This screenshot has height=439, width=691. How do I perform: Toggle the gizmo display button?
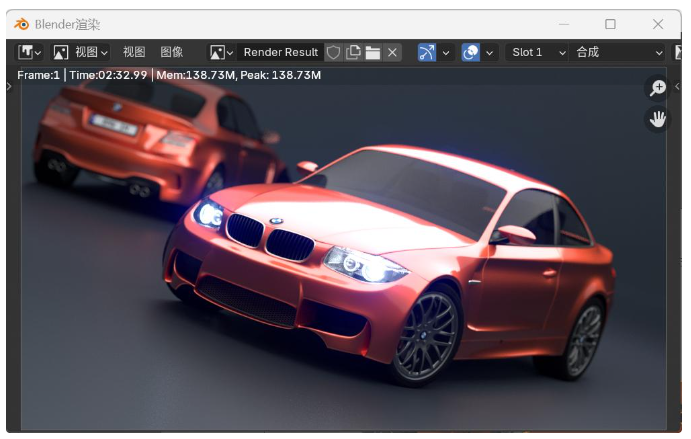coord(427,52)
